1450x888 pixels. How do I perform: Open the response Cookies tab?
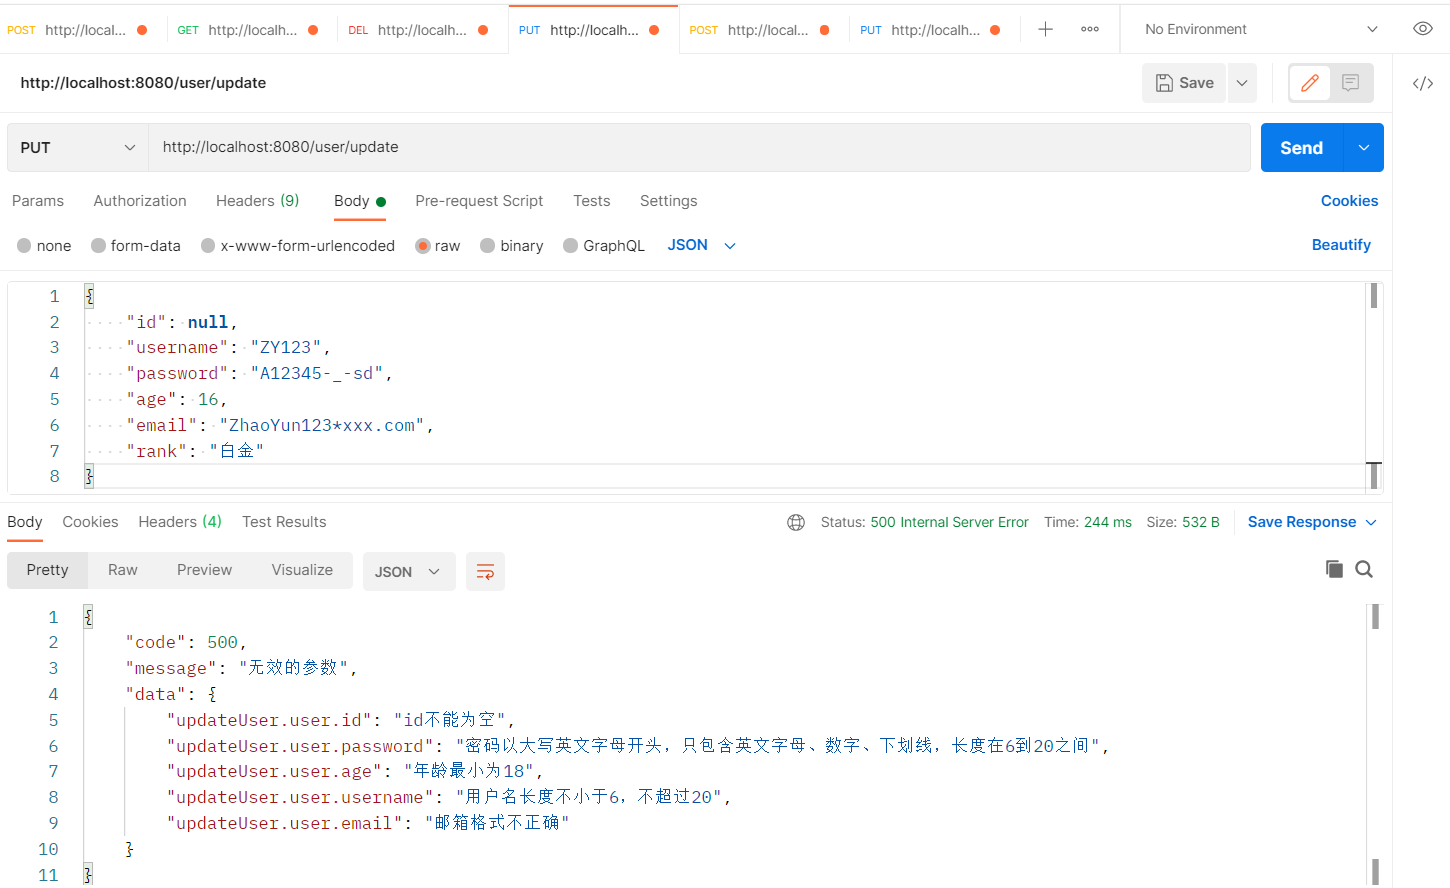90,522
